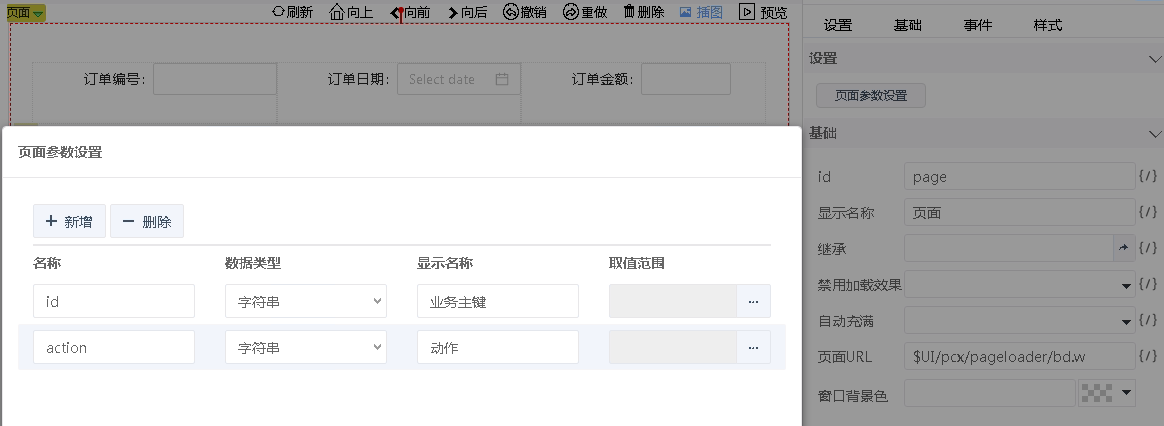Screen dimensions: 1164x426
Task: Switch to the 样式 tab
Action: 1047,25
